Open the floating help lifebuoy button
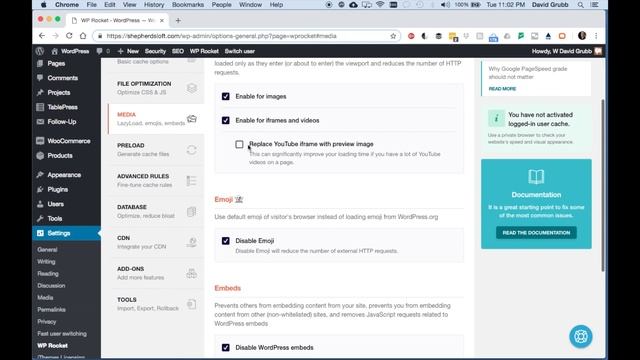 point(580,336)
